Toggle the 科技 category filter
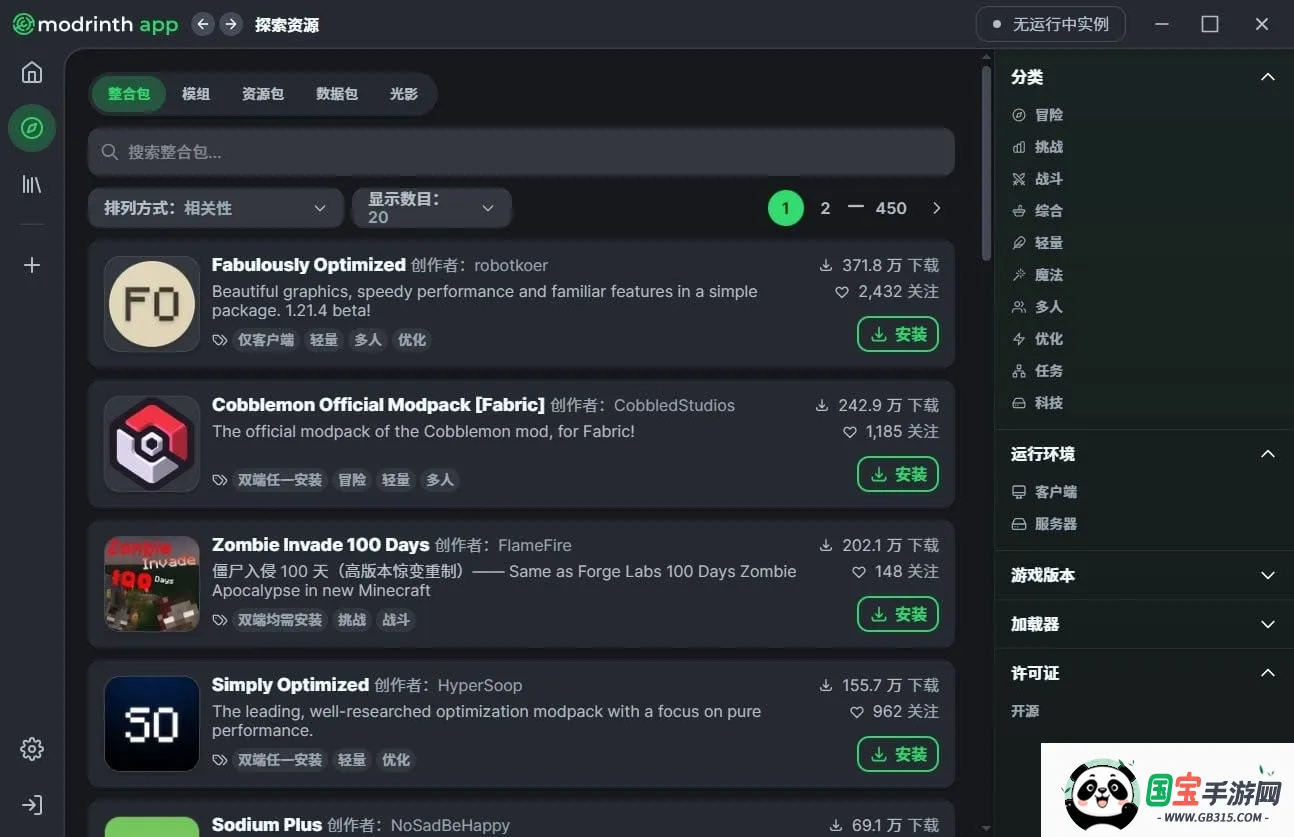The width and height of the screenshot is (1294, 837). pyautogui.click(x=1038, y=403)
